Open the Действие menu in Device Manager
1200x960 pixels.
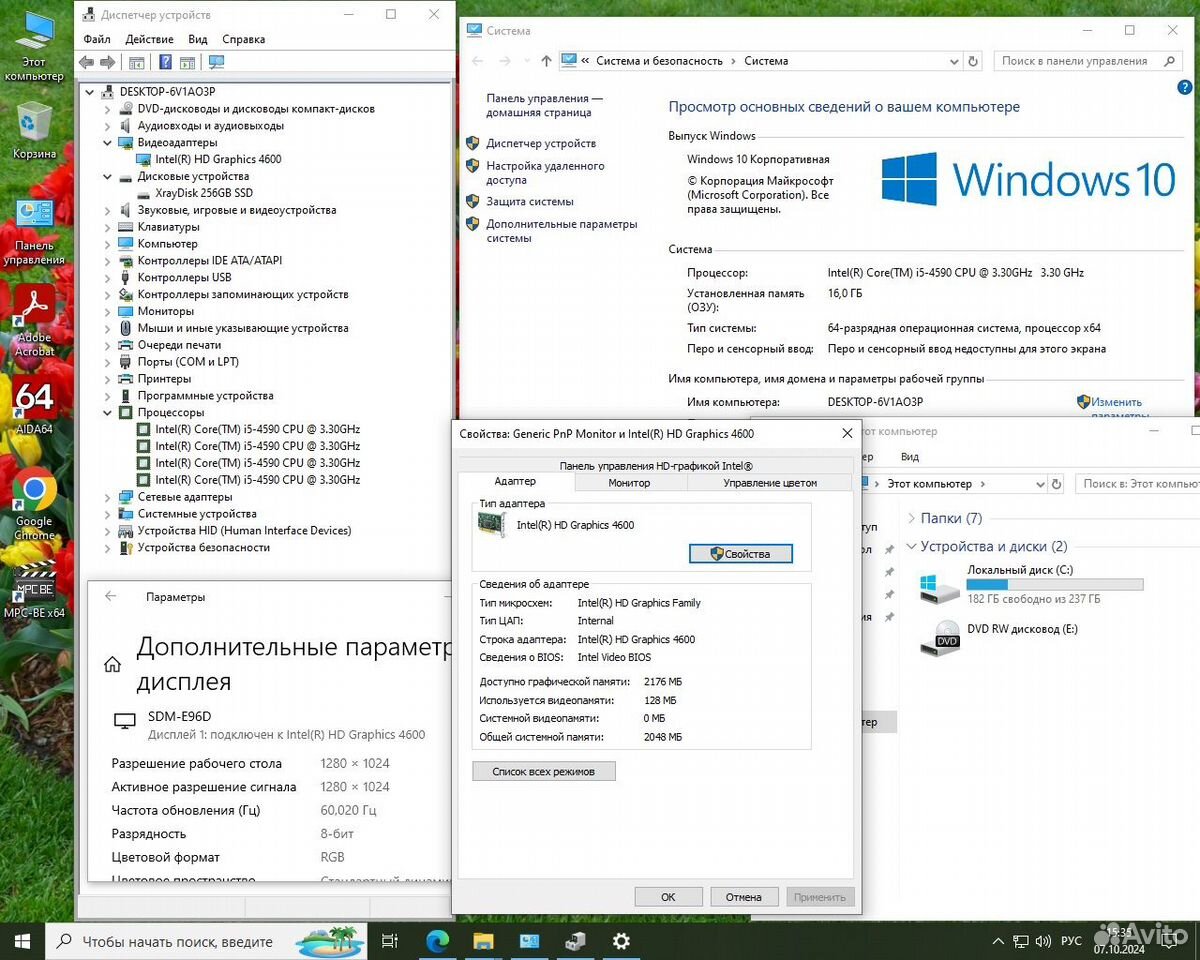[150, 39]
